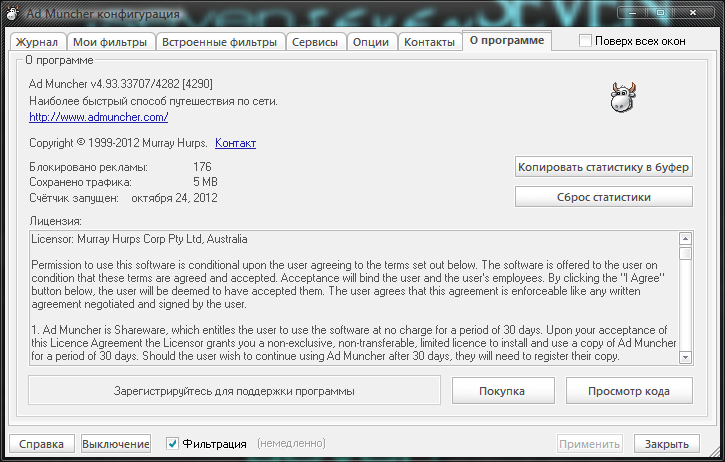Viewport: 725px width, 462px height.
Task: Click the Сброс статистики button
Action: click(603, 197)
